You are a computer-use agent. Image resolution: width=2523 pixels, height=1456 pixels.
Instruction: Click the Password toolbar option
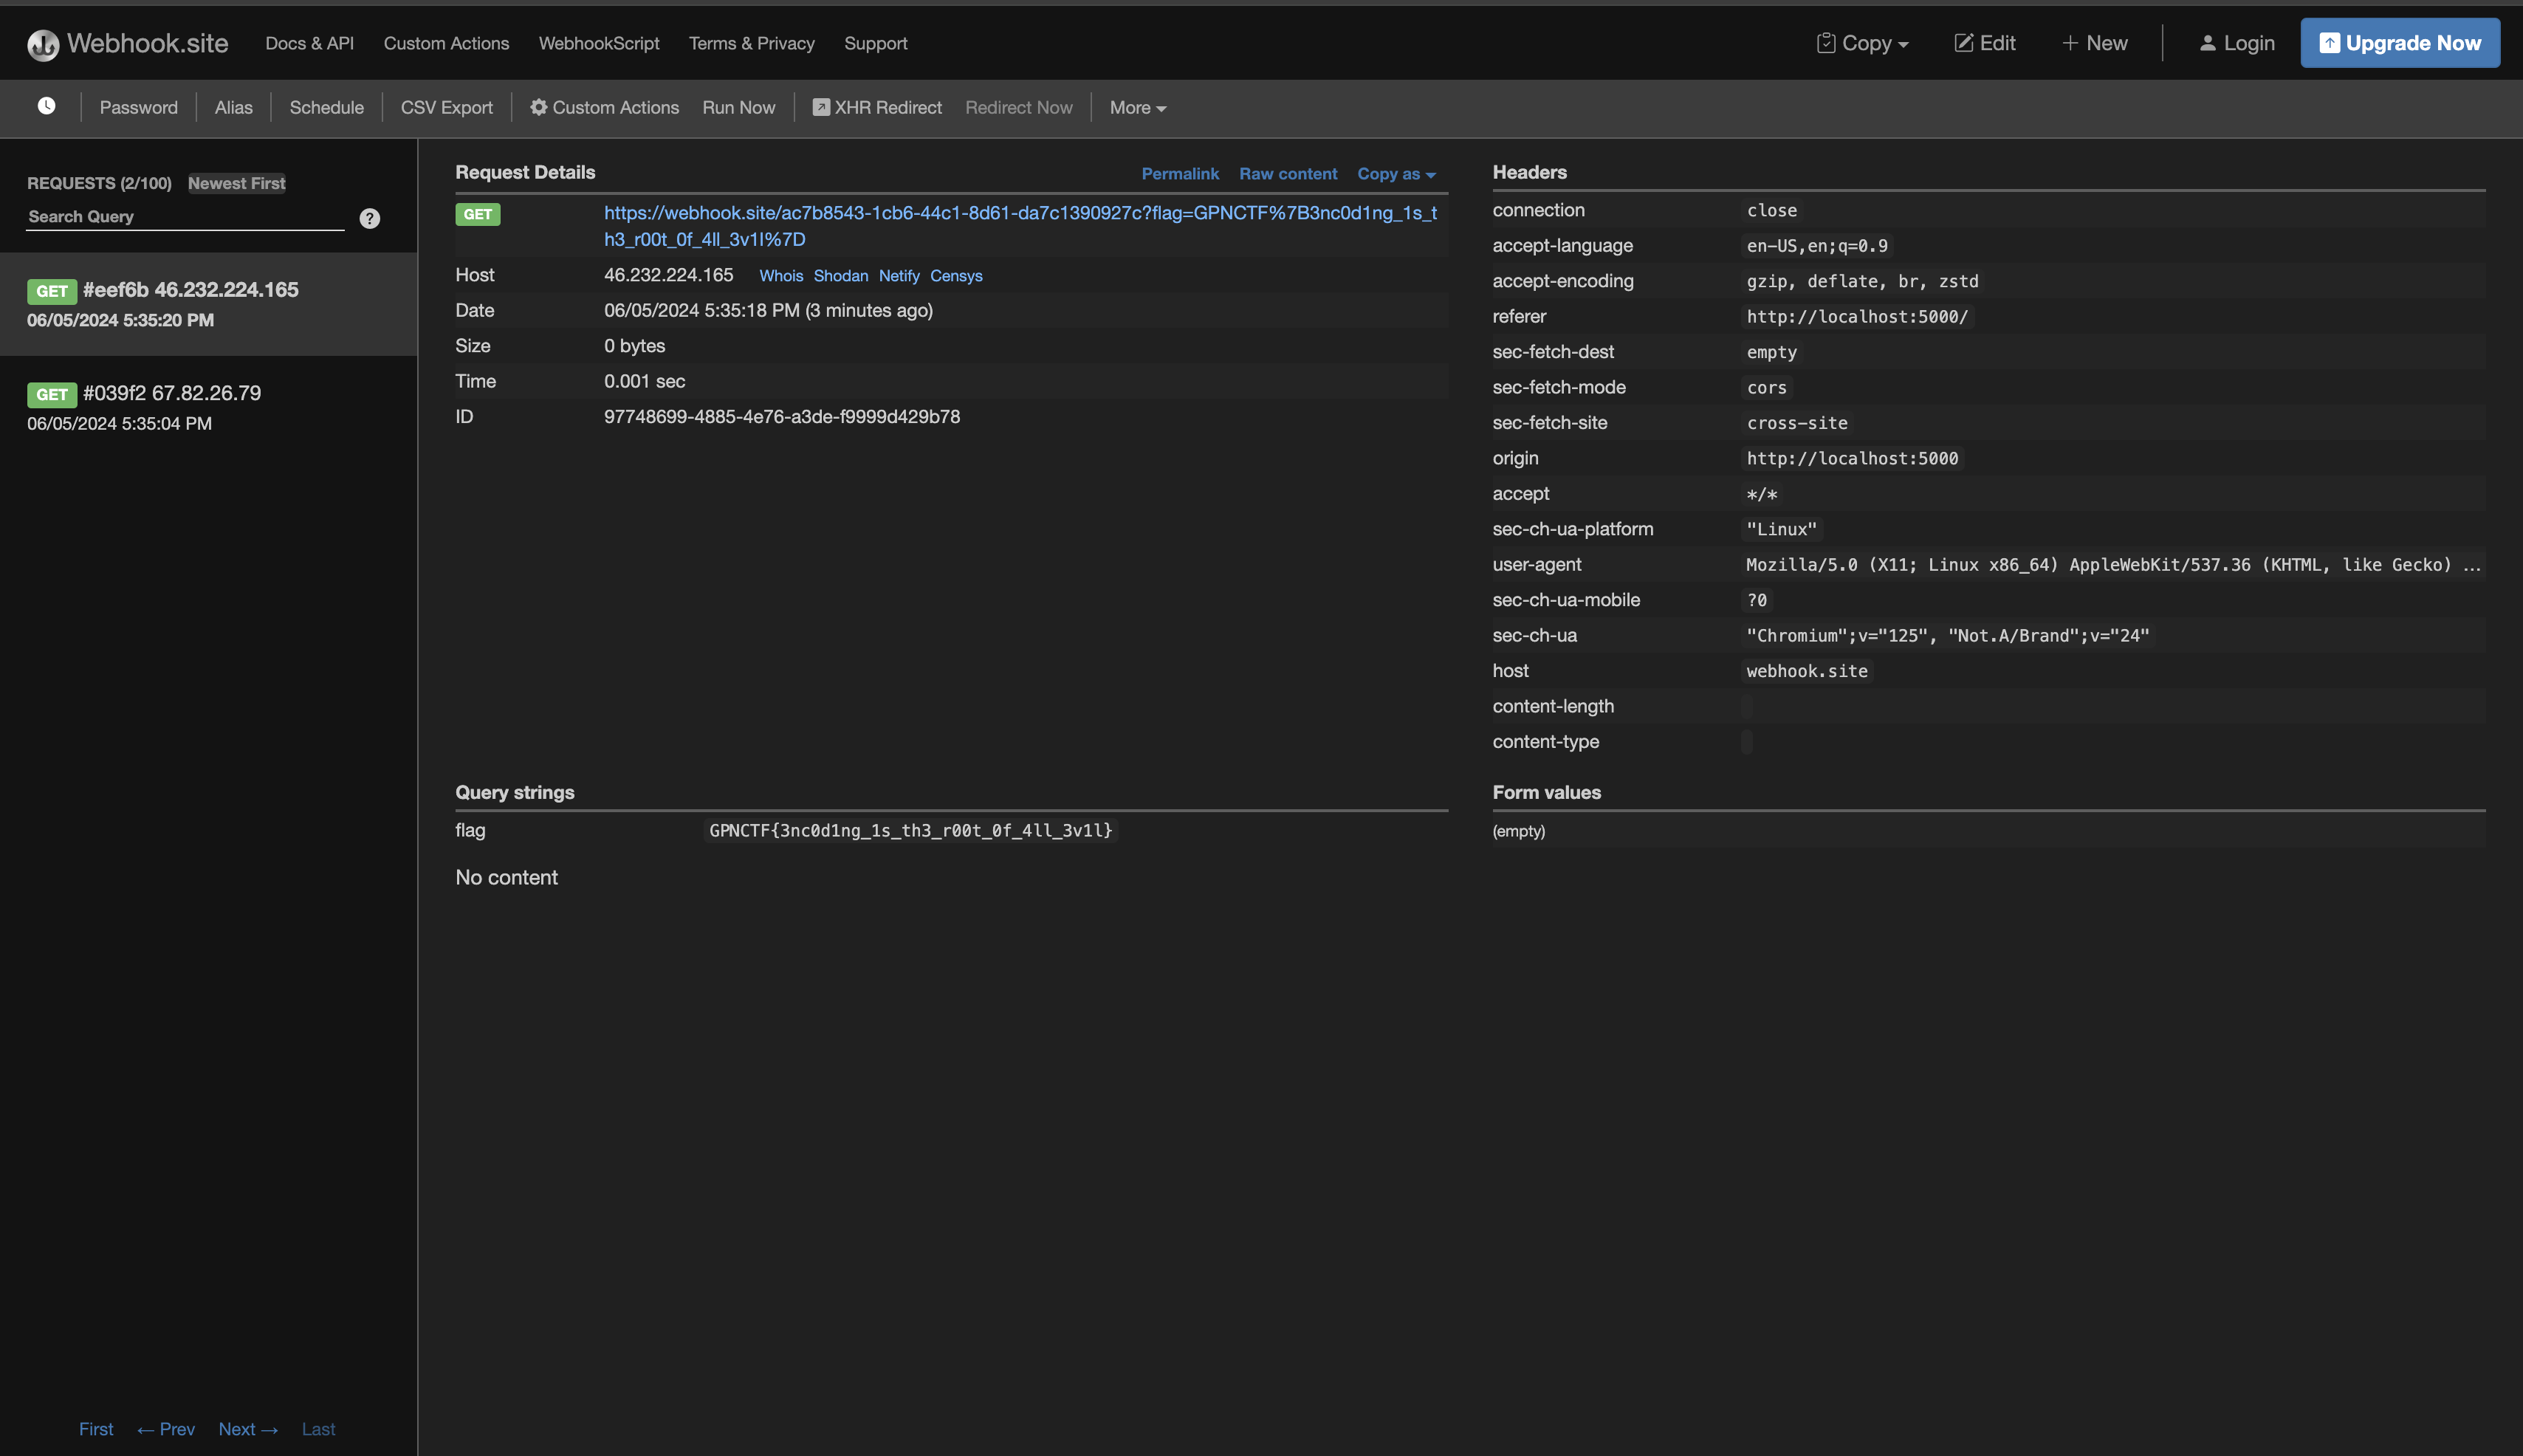tap(138, 107)
